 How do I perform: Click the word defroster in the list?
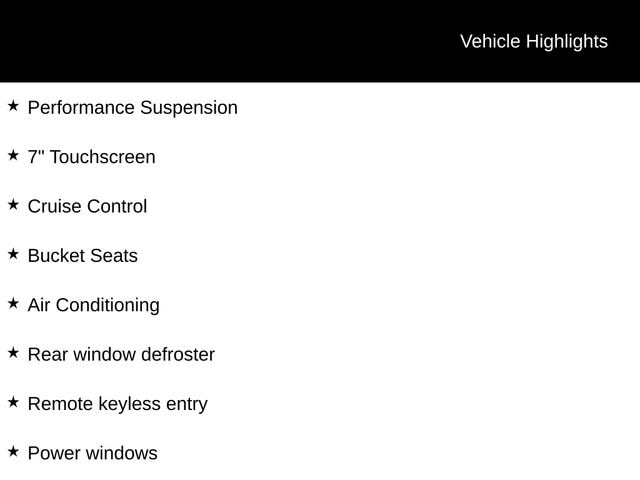pos(177,355)
